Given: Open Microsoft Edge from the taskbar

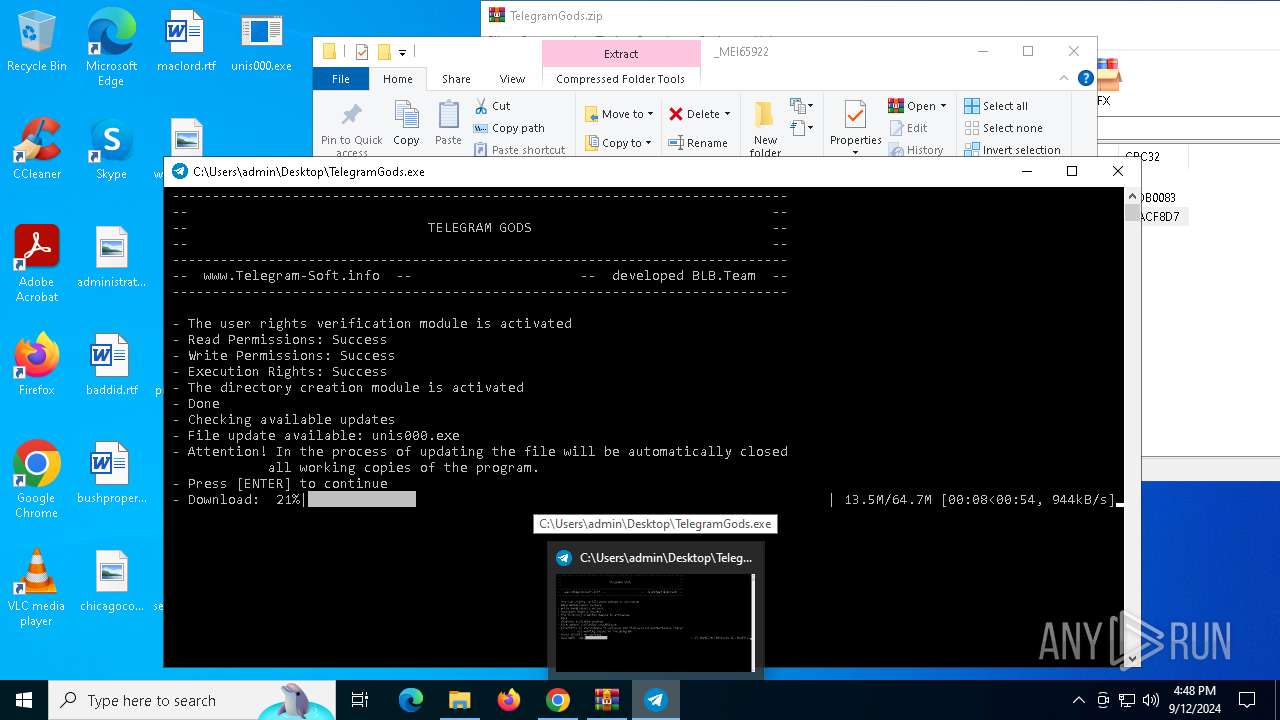Looking at the screenshot, I should point(411,700).
